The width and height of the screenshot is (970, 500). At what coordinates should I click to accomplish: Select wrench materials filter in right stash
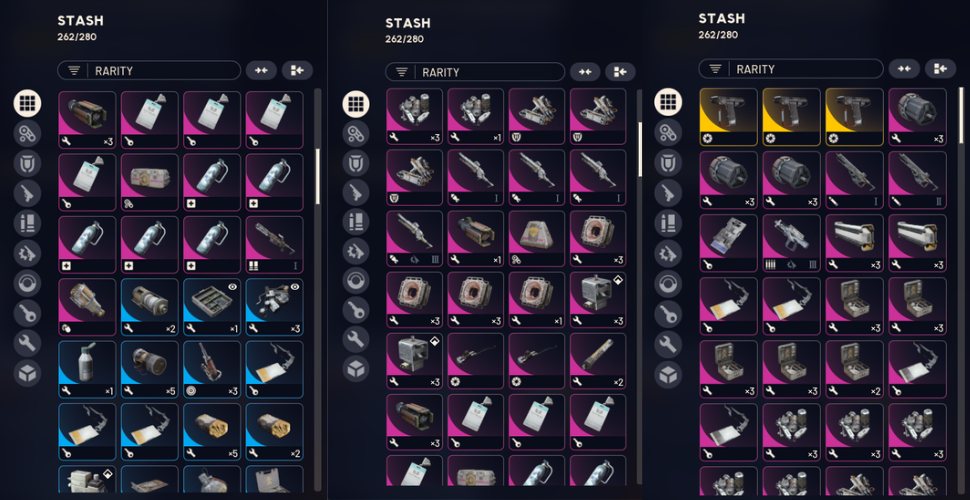point(668,344)
